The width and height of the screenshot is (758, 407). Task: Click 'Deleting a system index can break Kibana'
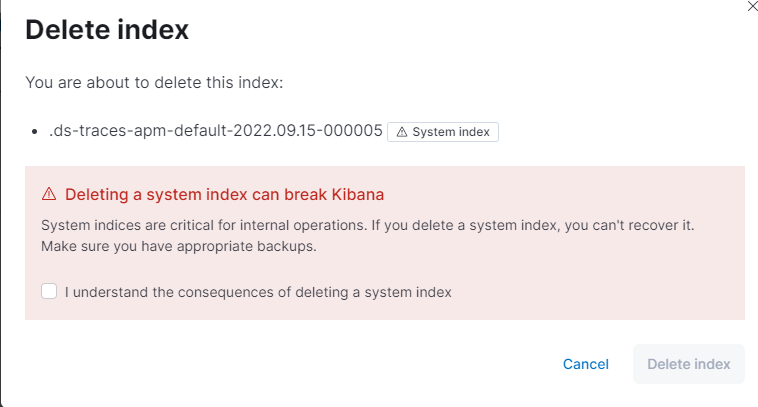click(x=225, y=193)
